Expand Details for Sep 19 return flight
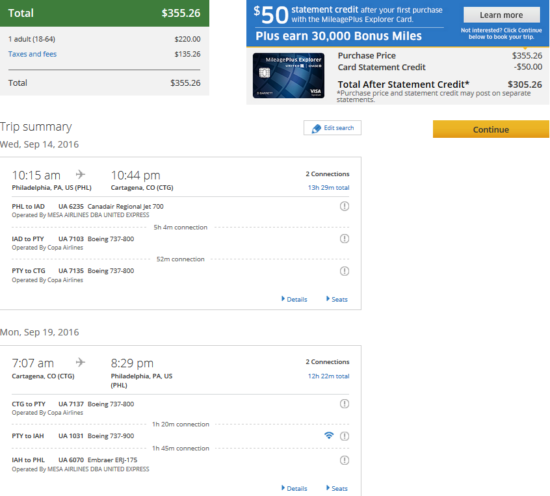Image resolution: width=550 pixels, height=496 pixels. [x=294, y=488]
